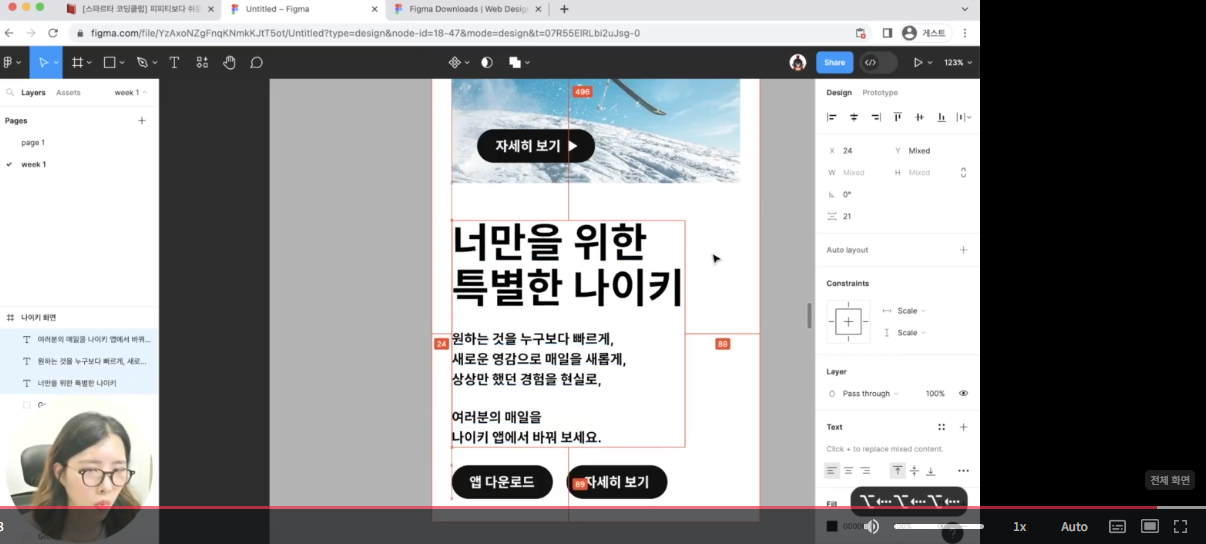
Task: Set text vertical align middle
Action: coord(914,471)
